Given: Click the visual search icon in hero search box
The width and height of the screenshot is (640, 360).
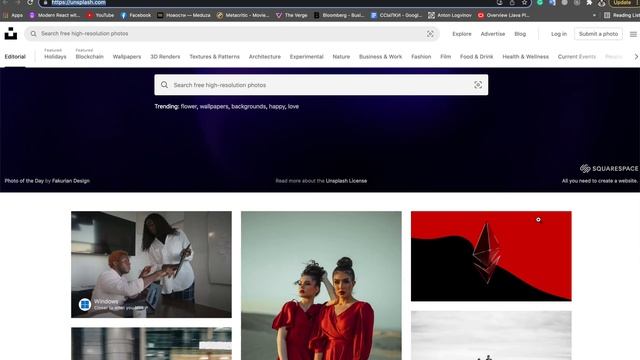Looking at the screenshot, I should (x=478, y=85).
